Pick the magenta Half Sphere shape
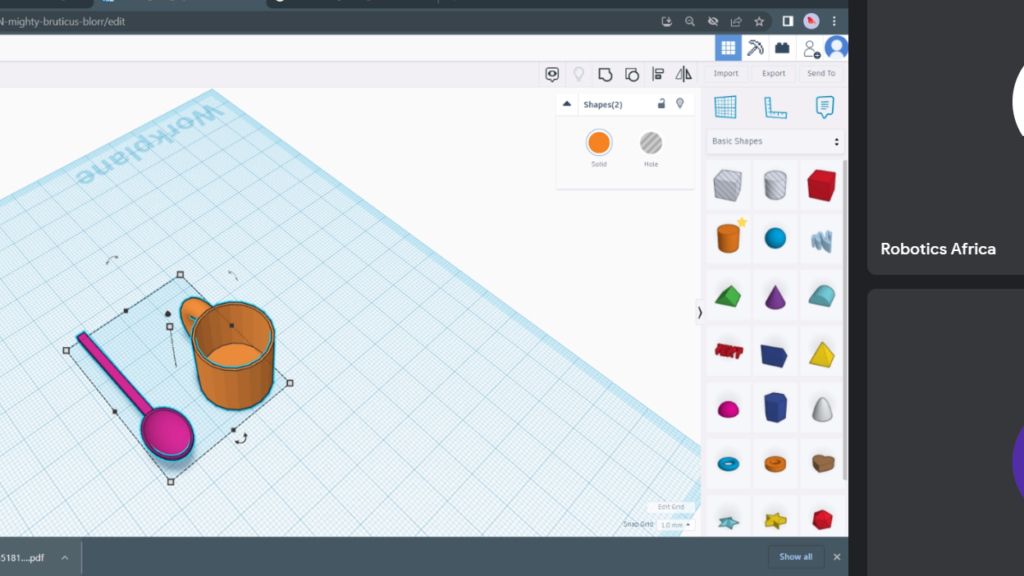This screenshot has width=1024, height=576. click(728, 409)
